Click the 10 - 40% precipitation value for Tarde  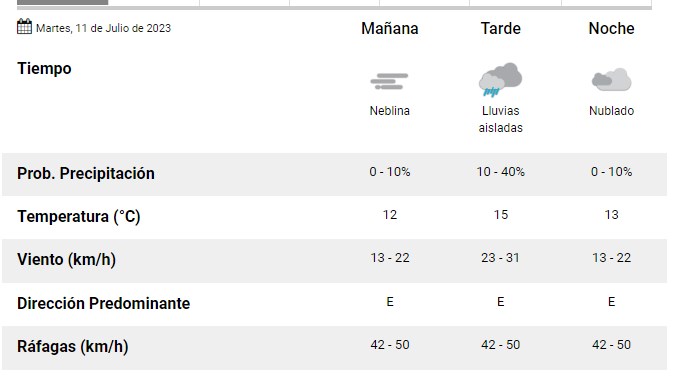501,172
